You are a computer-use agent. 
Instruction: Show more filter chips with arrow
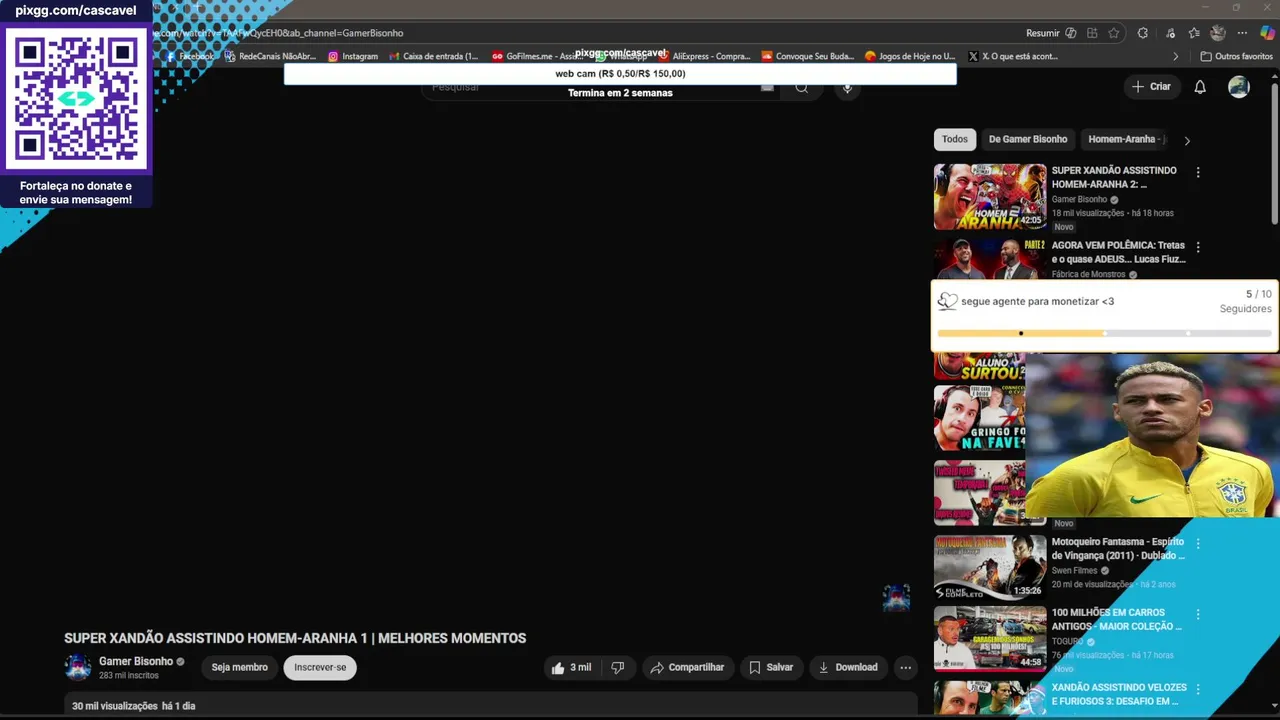pos(1187,141)
